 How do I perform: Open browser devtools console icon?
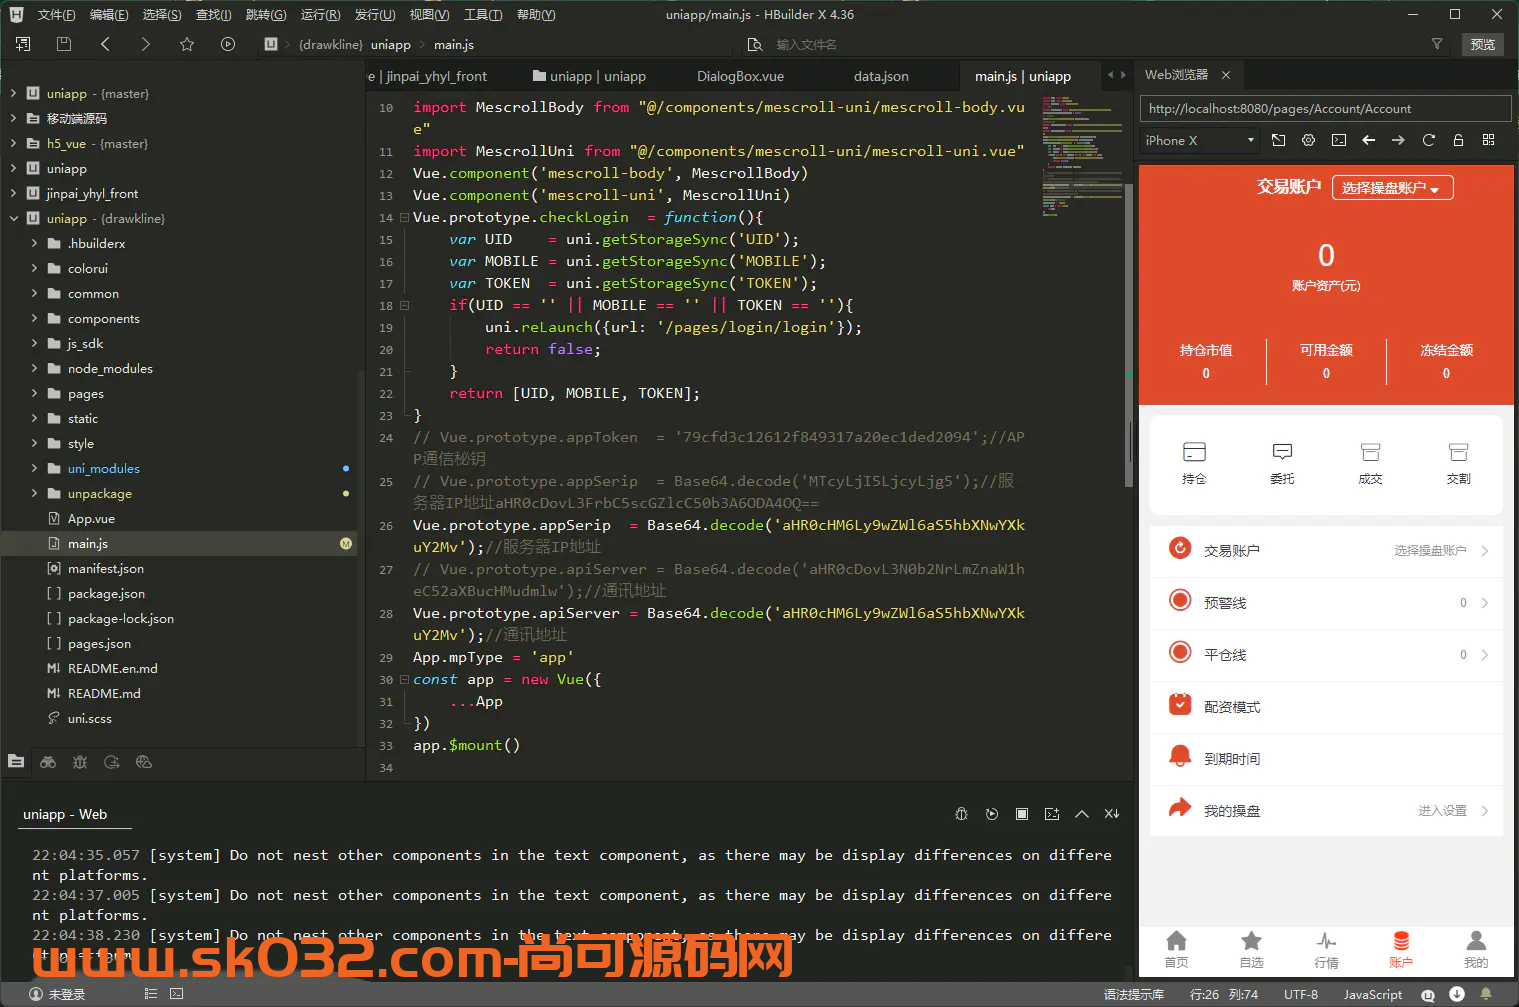1339,140
